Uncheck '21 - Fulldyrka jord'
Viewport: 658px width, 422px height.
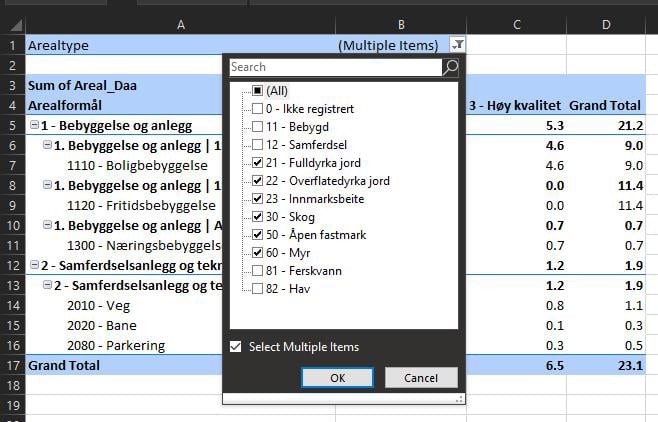pos(258,162)
